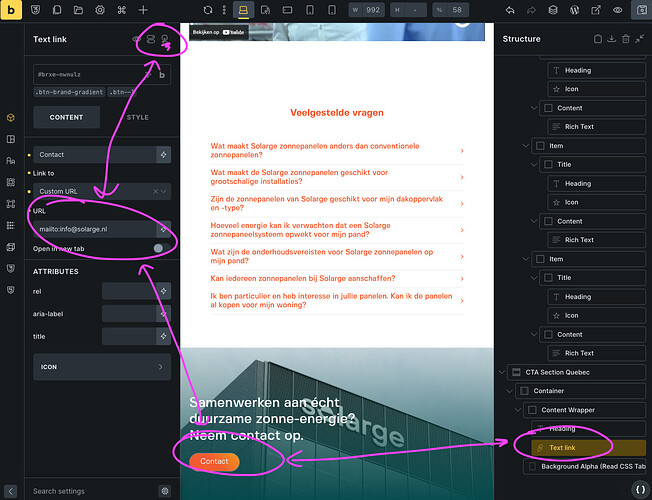Collapse the panel with bottom-left arrow button
652x500 pixels.
(x=11, y=491)
